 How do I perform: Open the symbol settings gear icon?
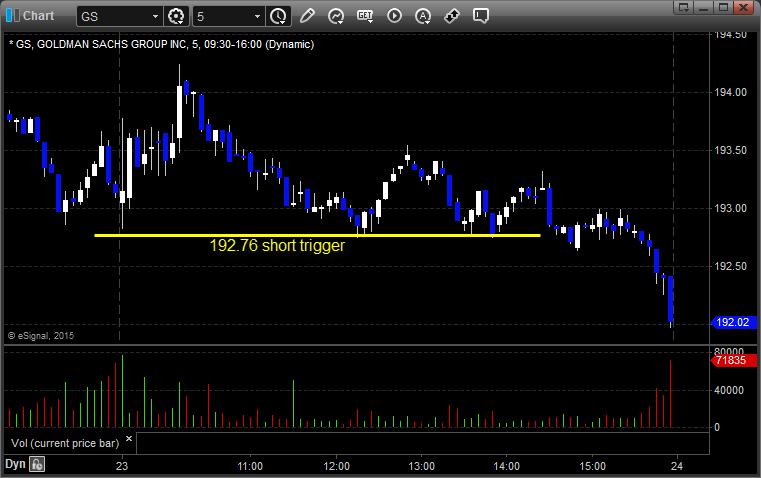coord(176,16)
